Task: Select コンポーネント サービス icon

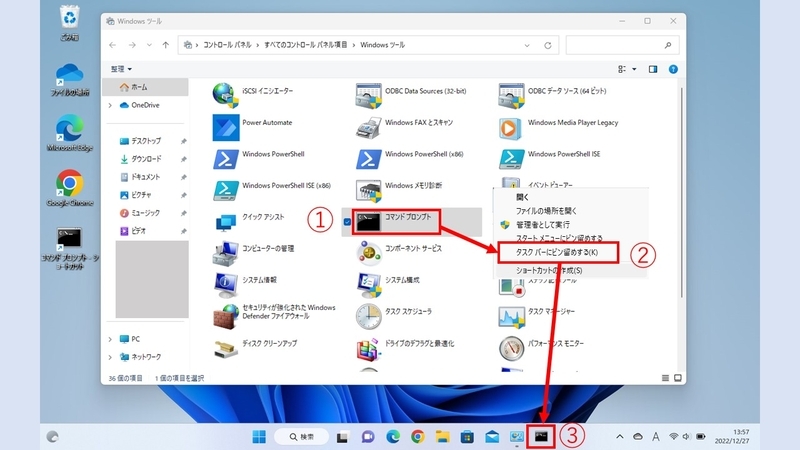Action: point(368,254)
